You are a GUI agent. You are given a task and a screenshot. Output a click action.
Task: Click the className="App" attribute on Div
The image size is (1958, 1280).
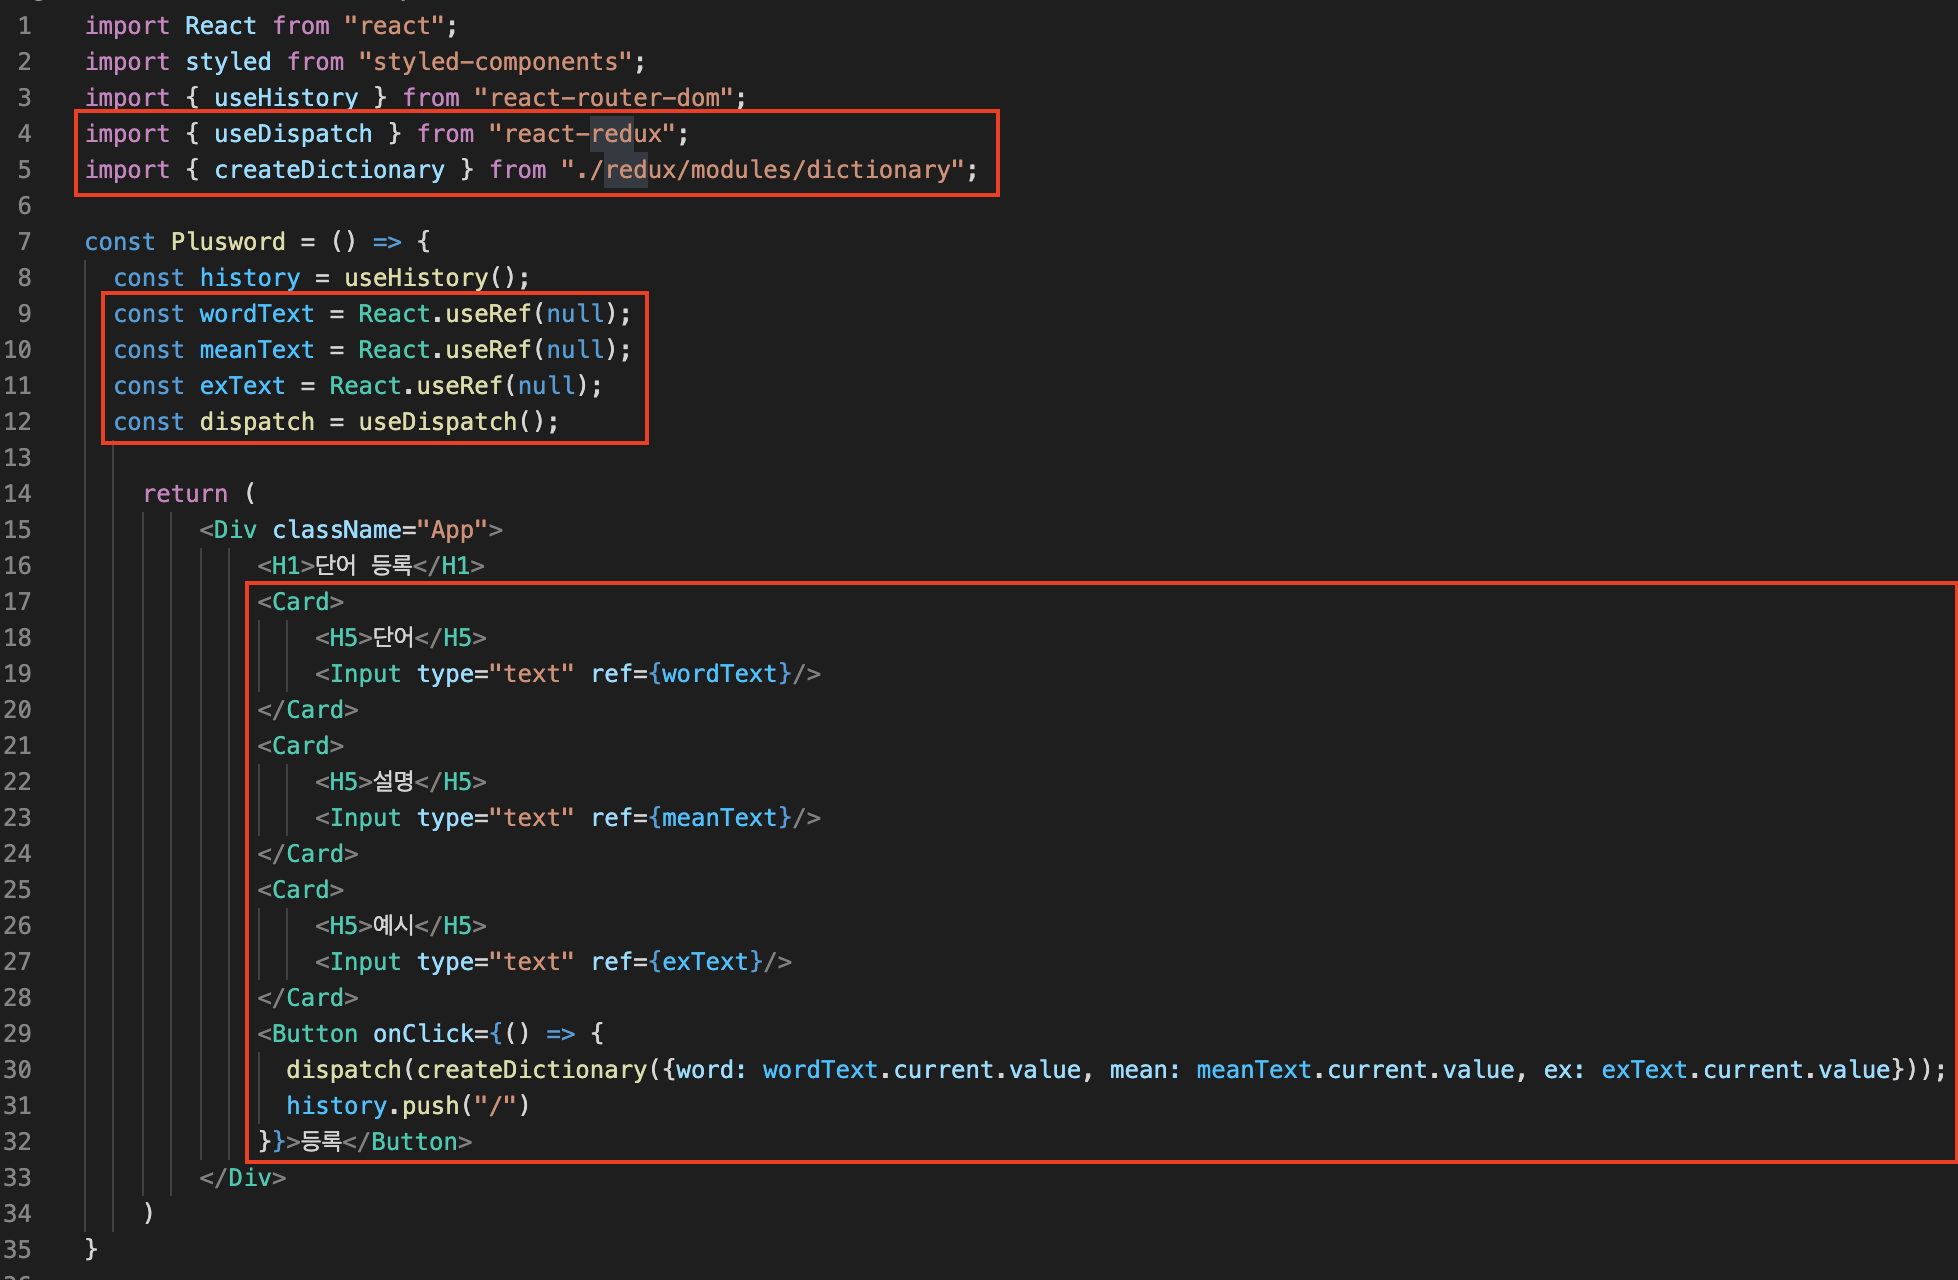[379, 530]
